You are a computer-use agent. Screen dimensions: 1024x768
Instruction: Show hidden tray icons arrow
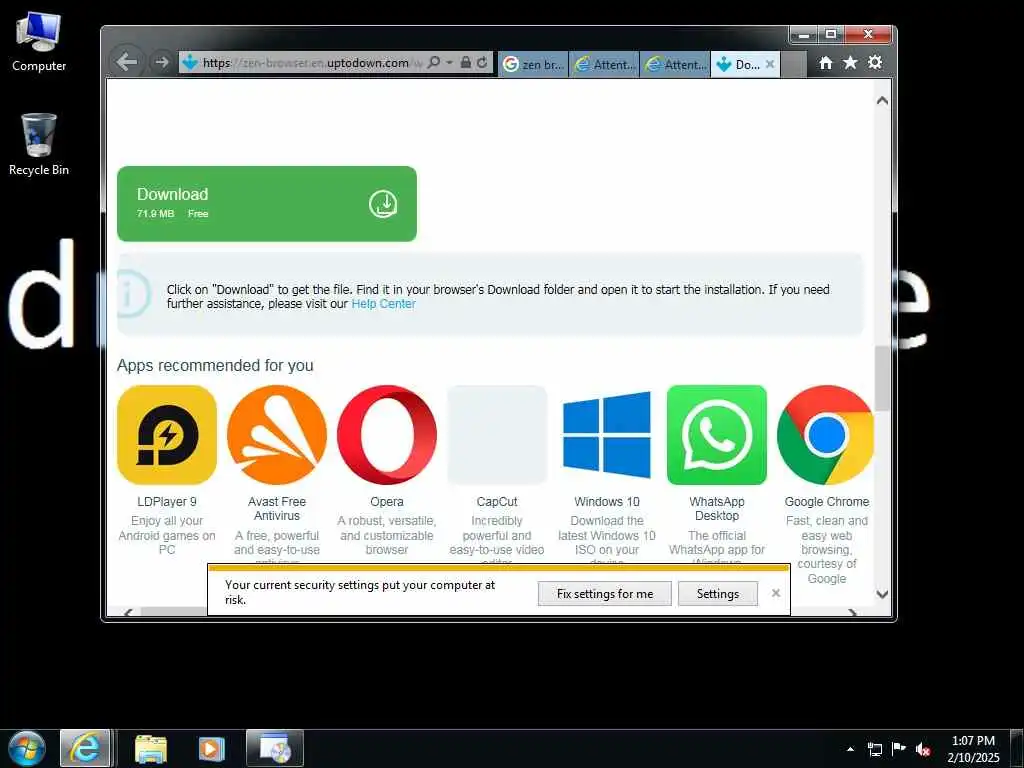[x=850, y=749]
